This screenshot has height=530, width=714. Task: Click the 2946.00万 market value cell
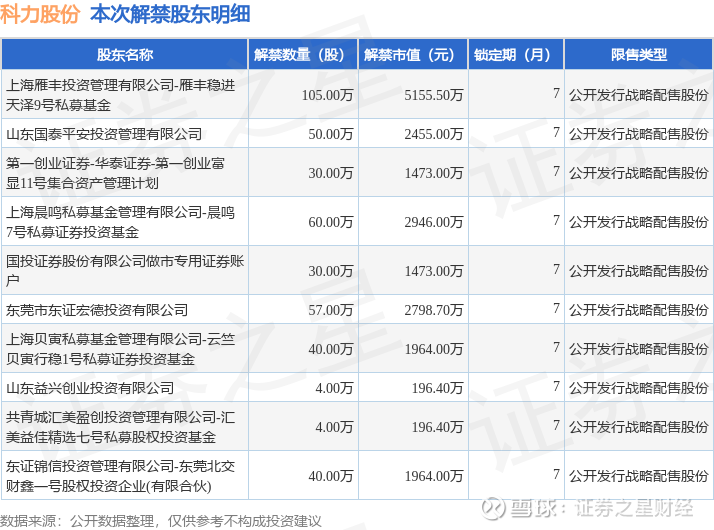[434, 222]
